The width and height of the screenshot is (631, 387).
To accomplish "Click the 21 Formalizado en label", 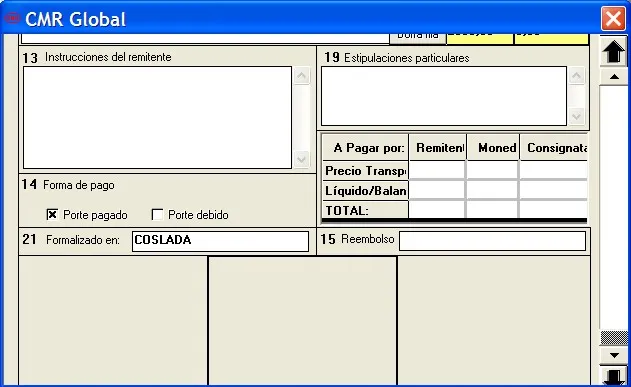I will [71, 240].
